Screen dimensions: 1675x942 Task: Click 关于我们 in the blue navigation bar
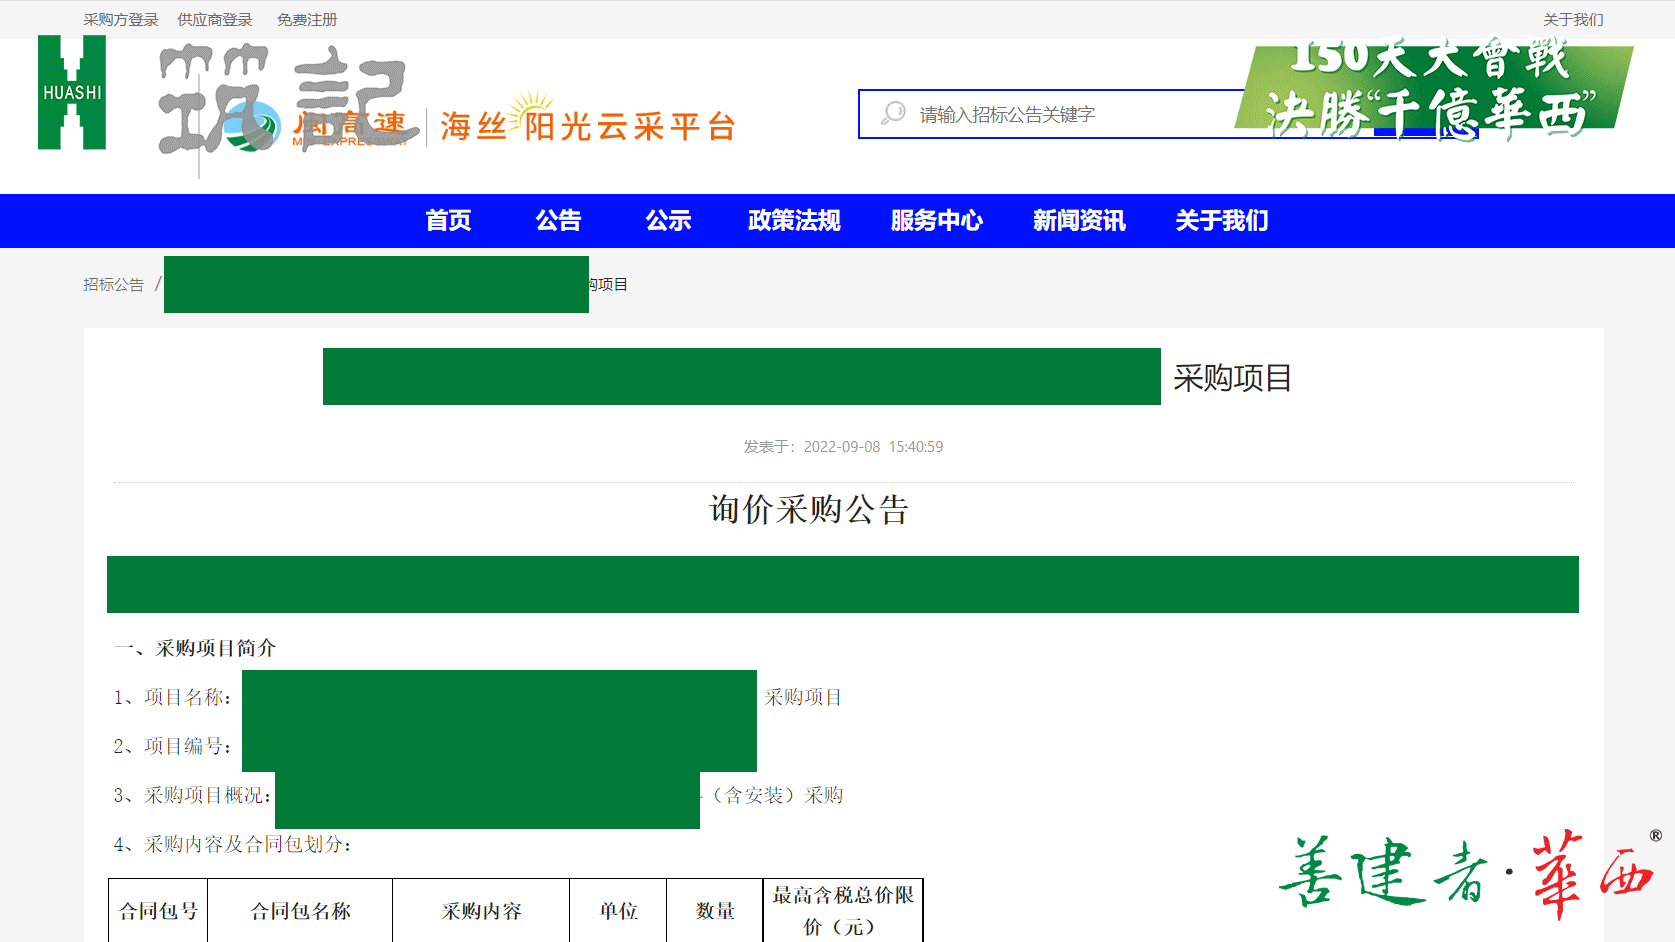click(1222, 221)
